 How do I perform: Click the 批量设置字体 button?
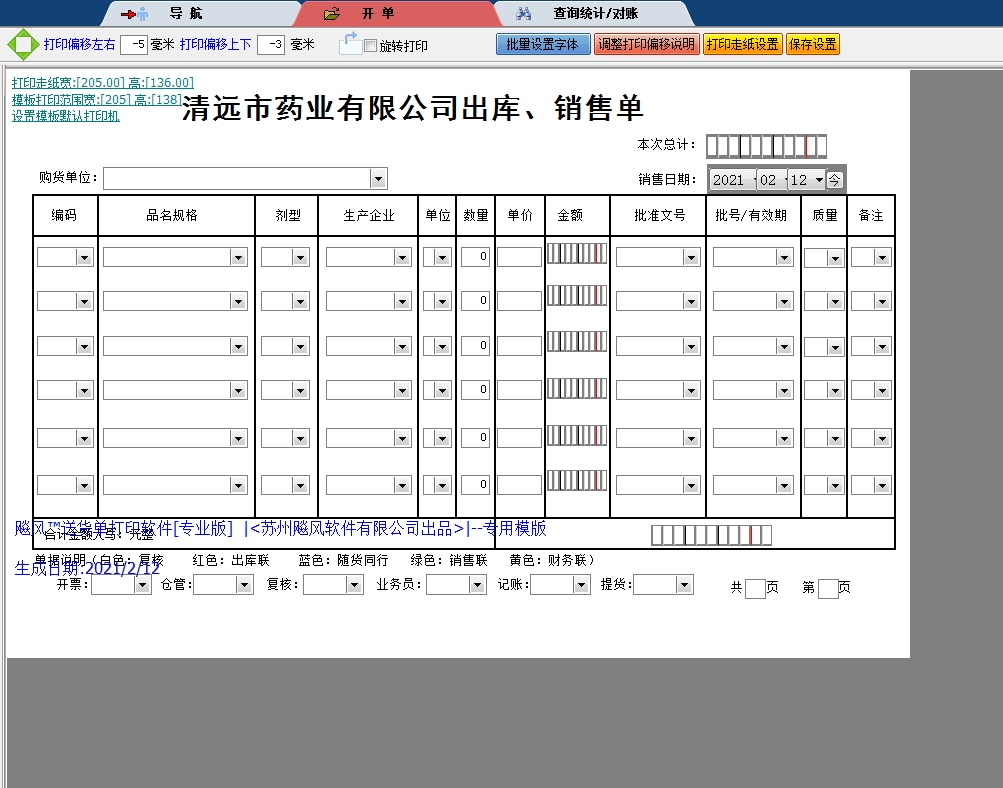click(542, 44)
